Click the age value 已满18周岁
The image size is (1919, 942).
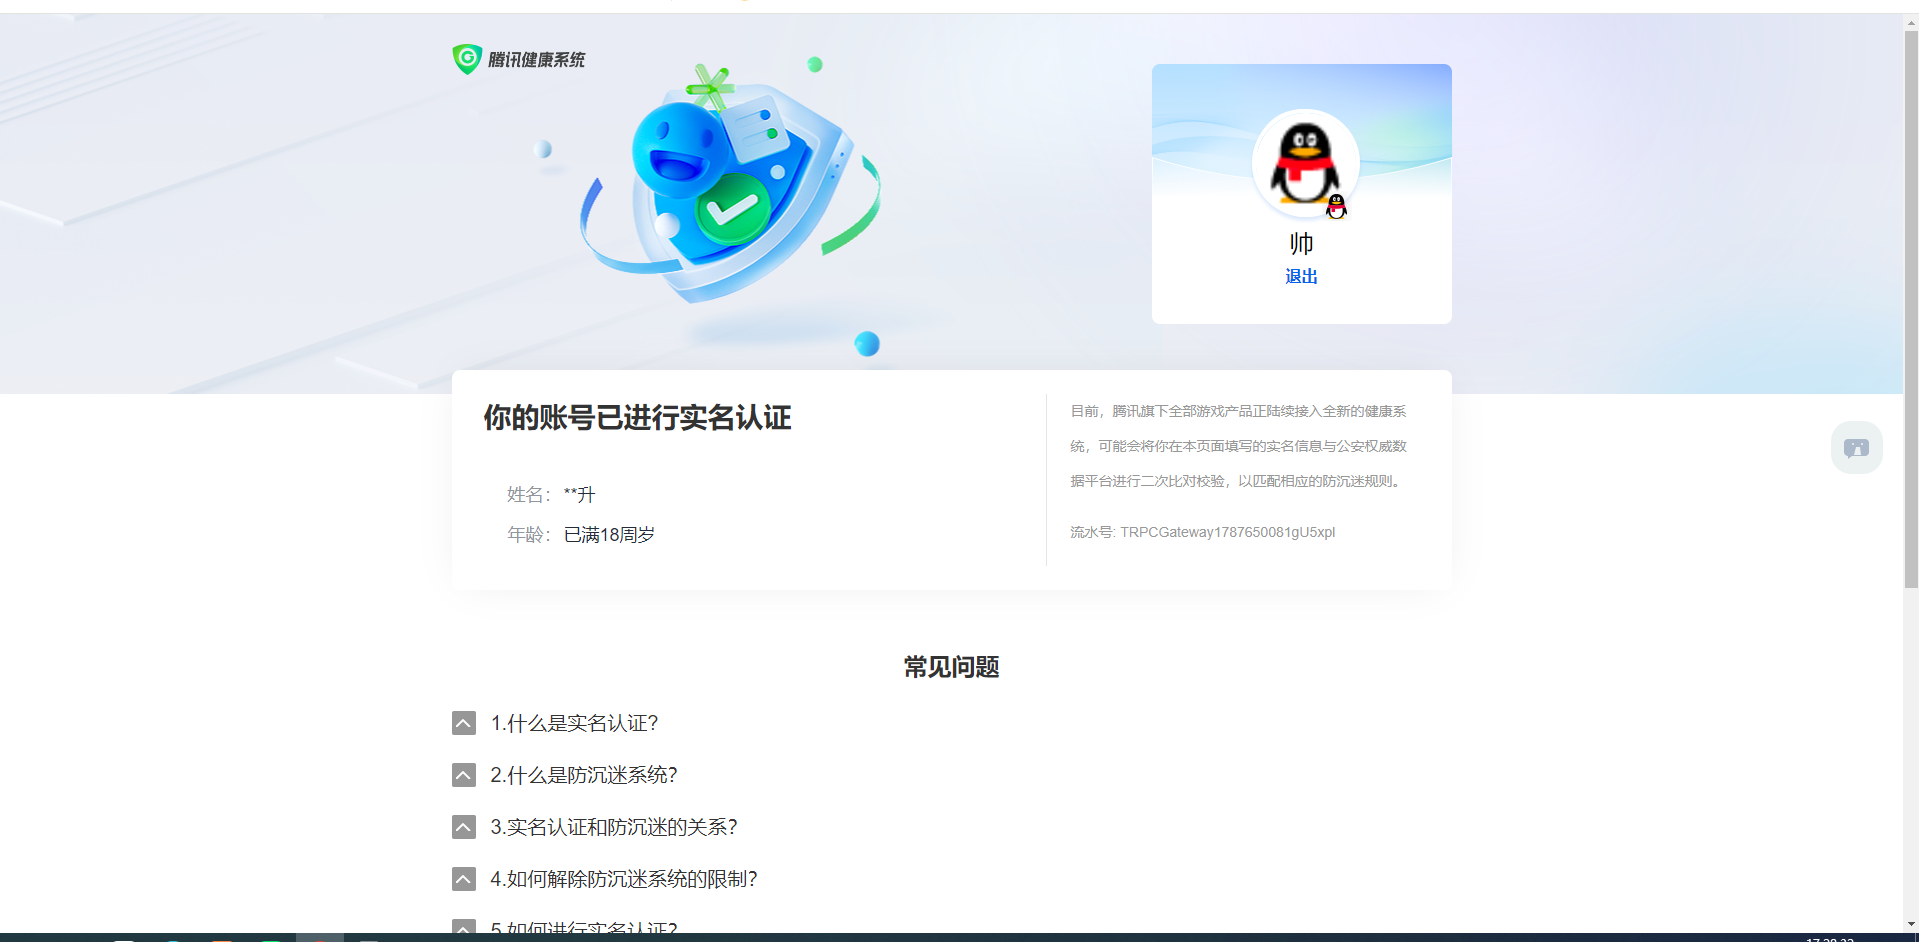click(x=609, y=535)
